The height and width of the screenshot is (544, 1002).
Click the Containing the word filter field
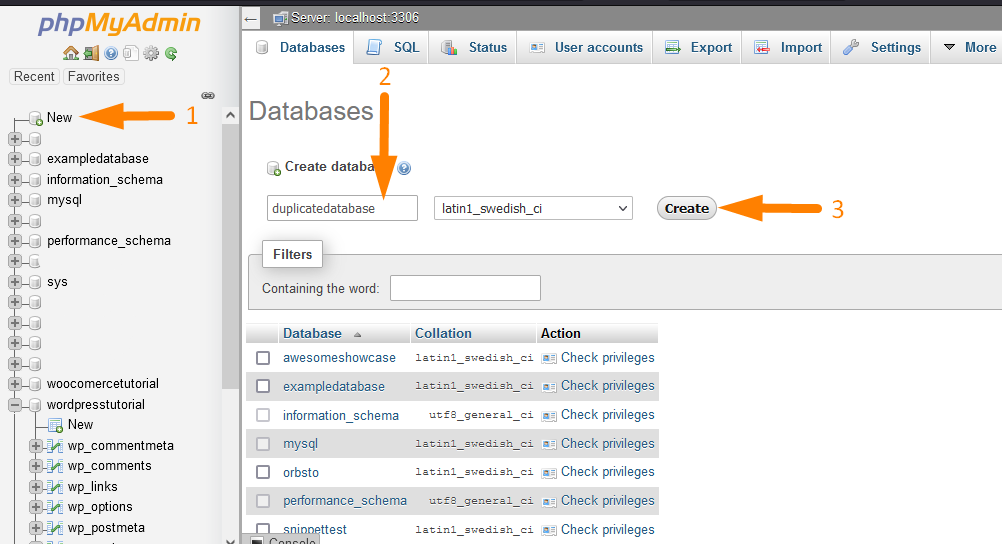click(465, 288)
